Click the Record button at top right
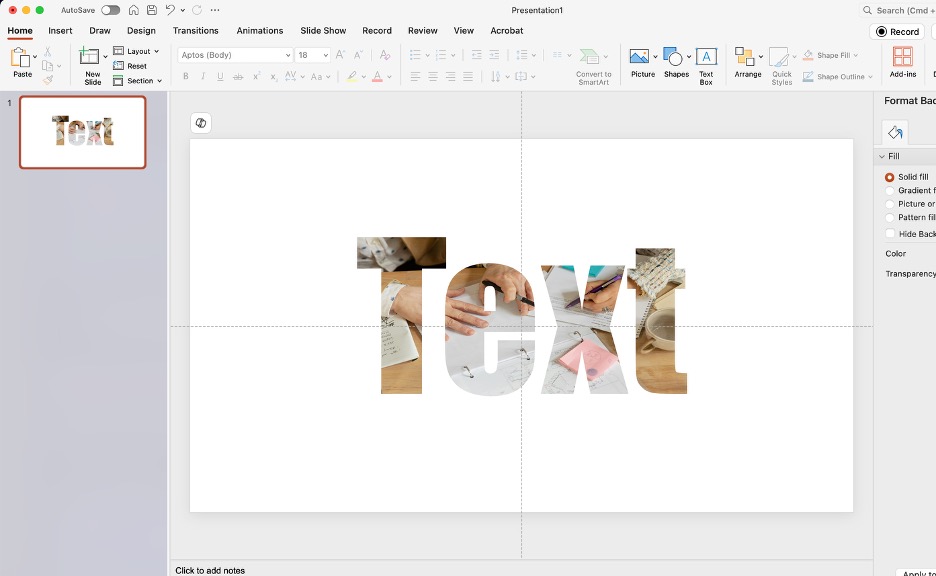This screenshot has width=936, height=576. 897,32
